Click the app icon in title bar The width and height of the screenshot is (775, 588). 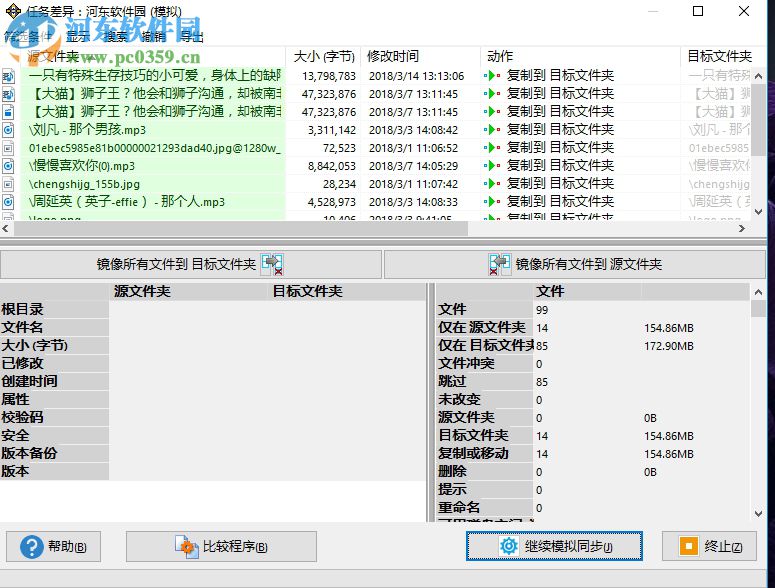(13, 11)
